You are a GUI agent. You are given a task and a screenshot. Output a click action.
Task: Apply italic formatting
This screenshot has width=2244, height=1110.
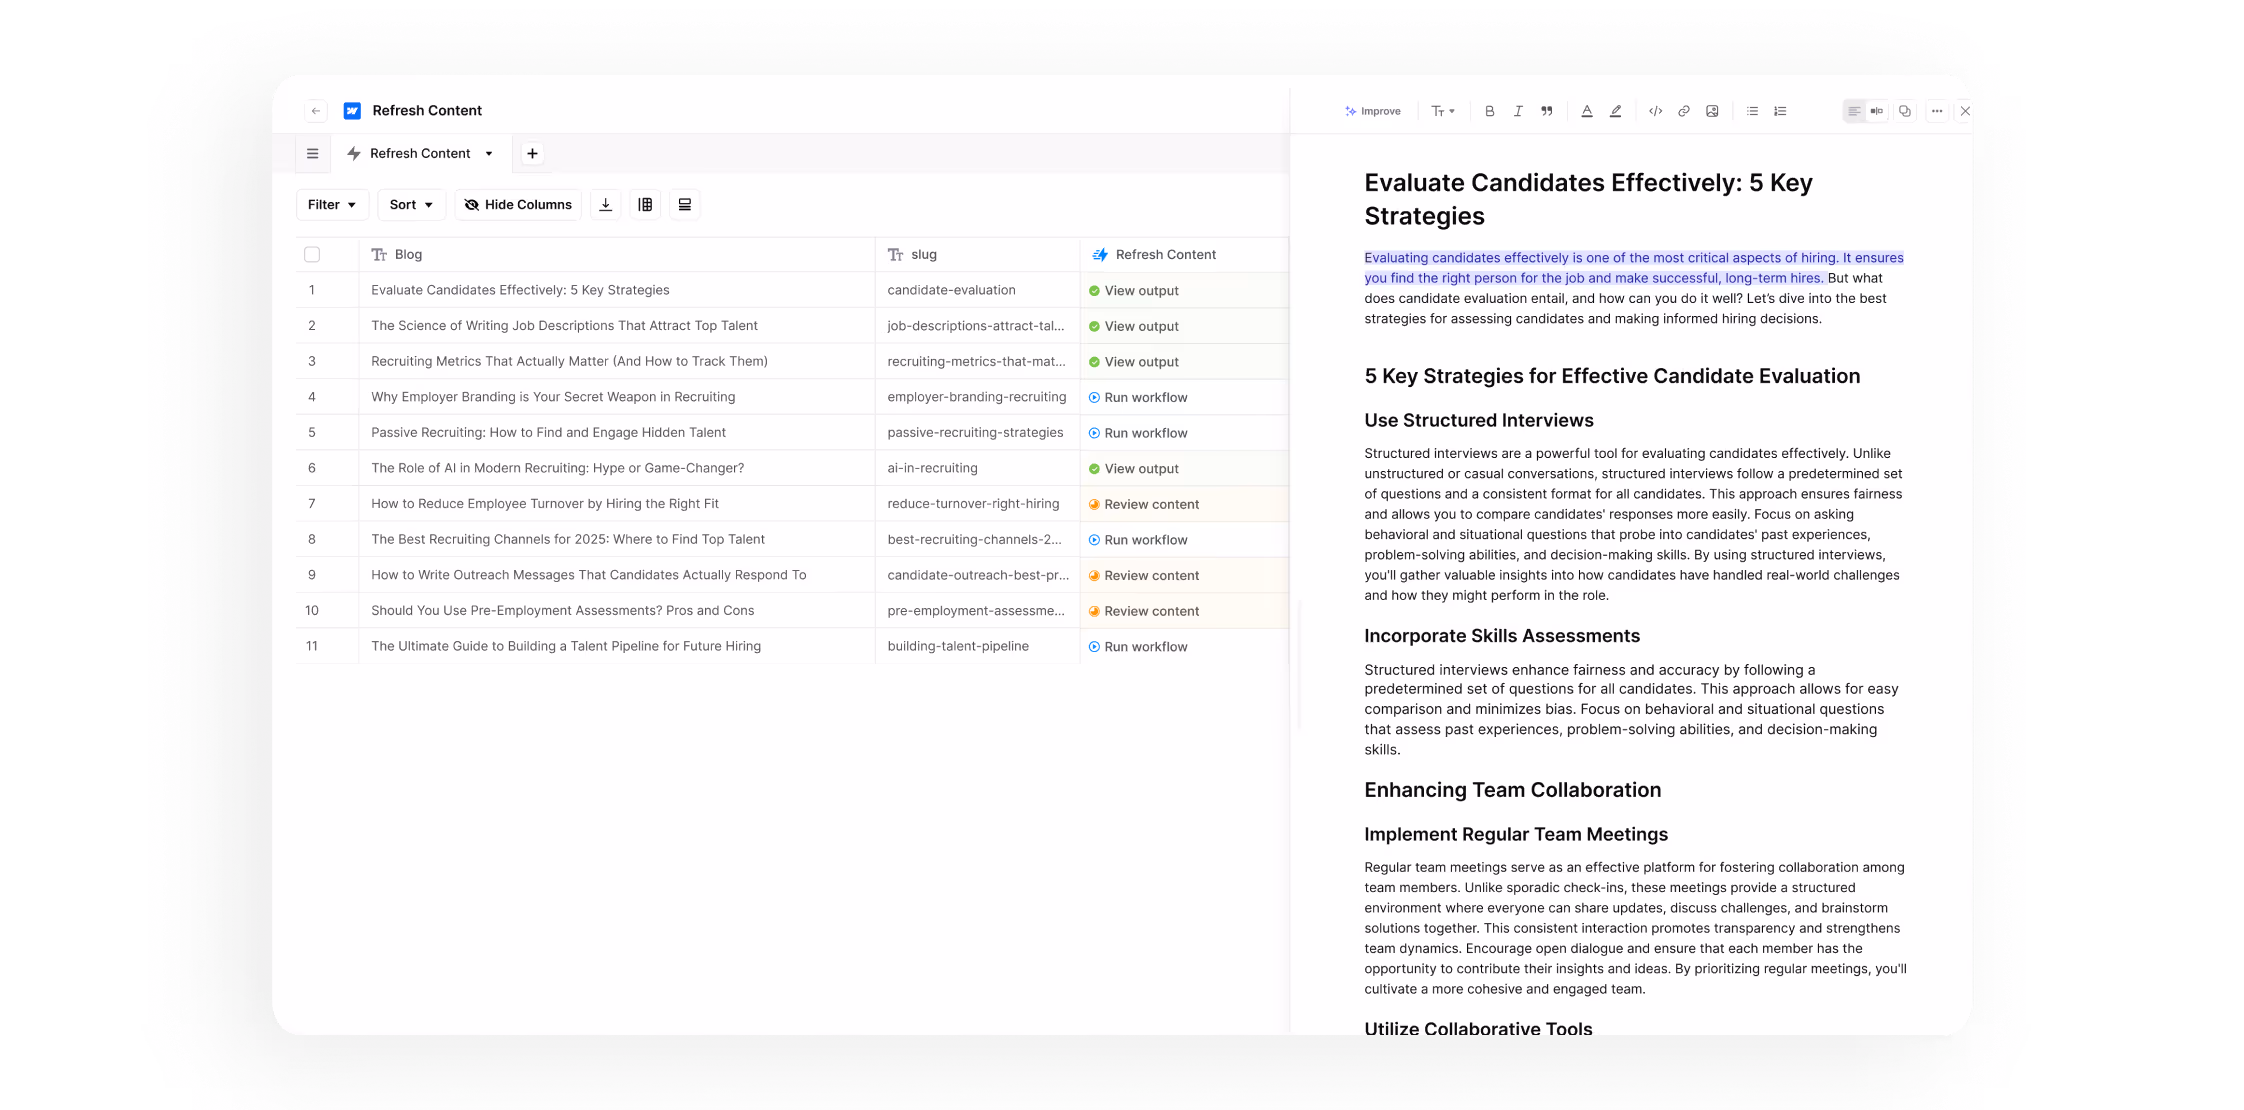tap(1518, 111)
